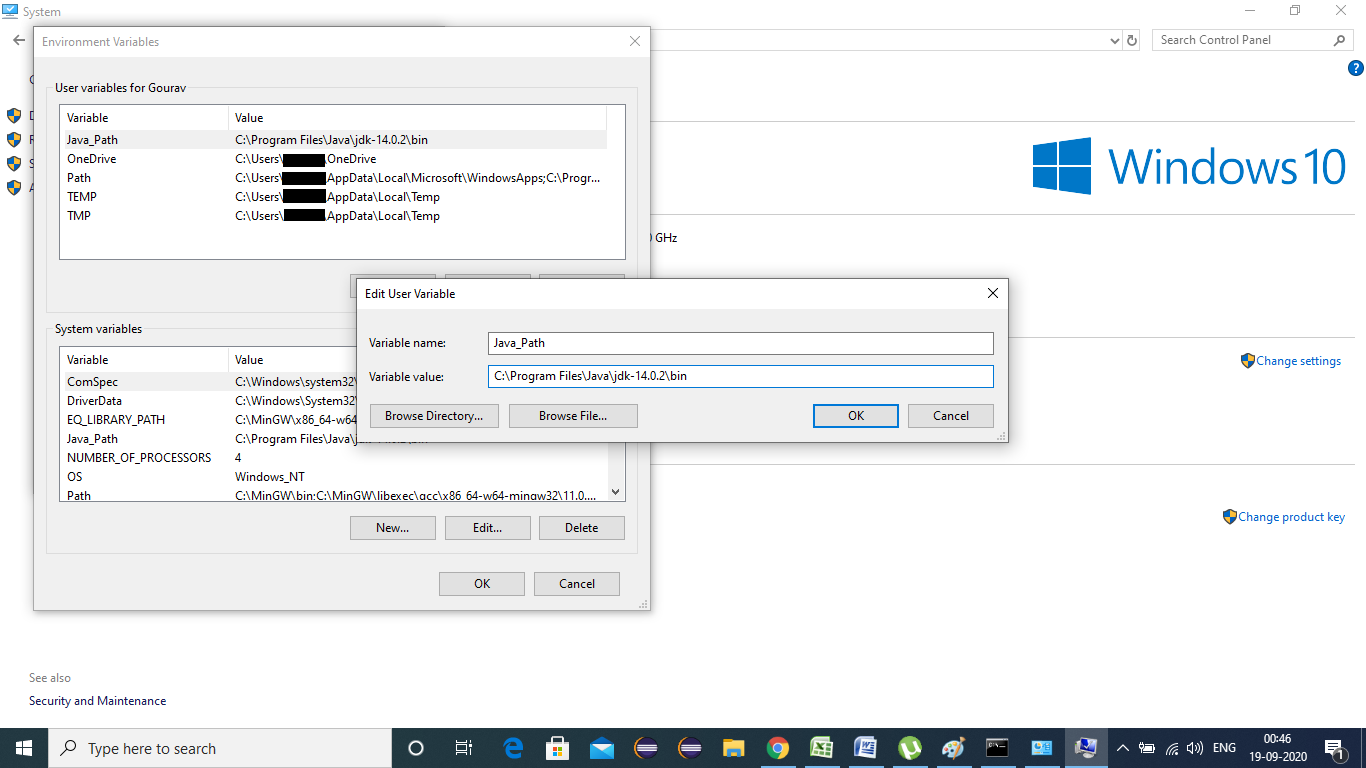Click Edit... under System variables
Screen dimensions: 1366x768
[487, 528]
